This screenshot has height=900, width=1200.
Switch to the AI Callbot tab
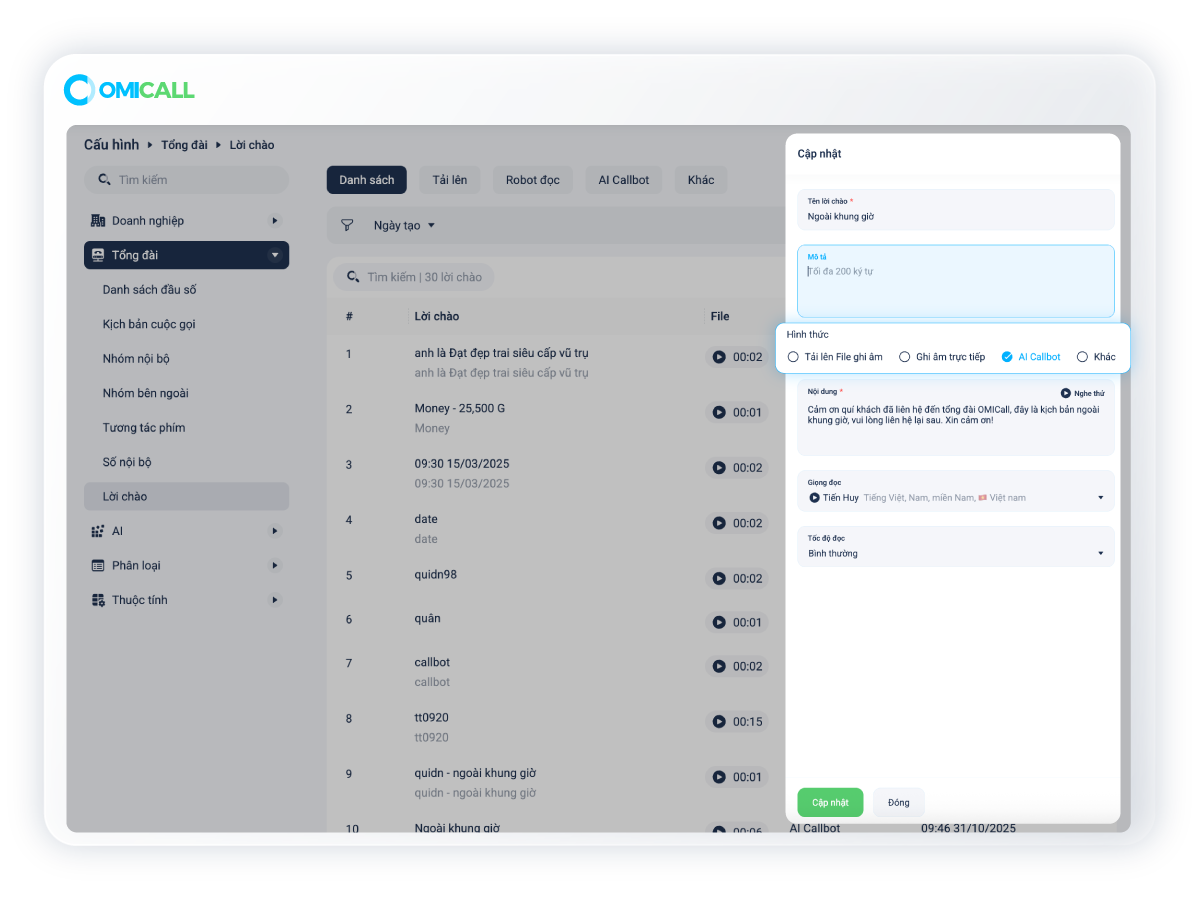click(x=624, y=180)
